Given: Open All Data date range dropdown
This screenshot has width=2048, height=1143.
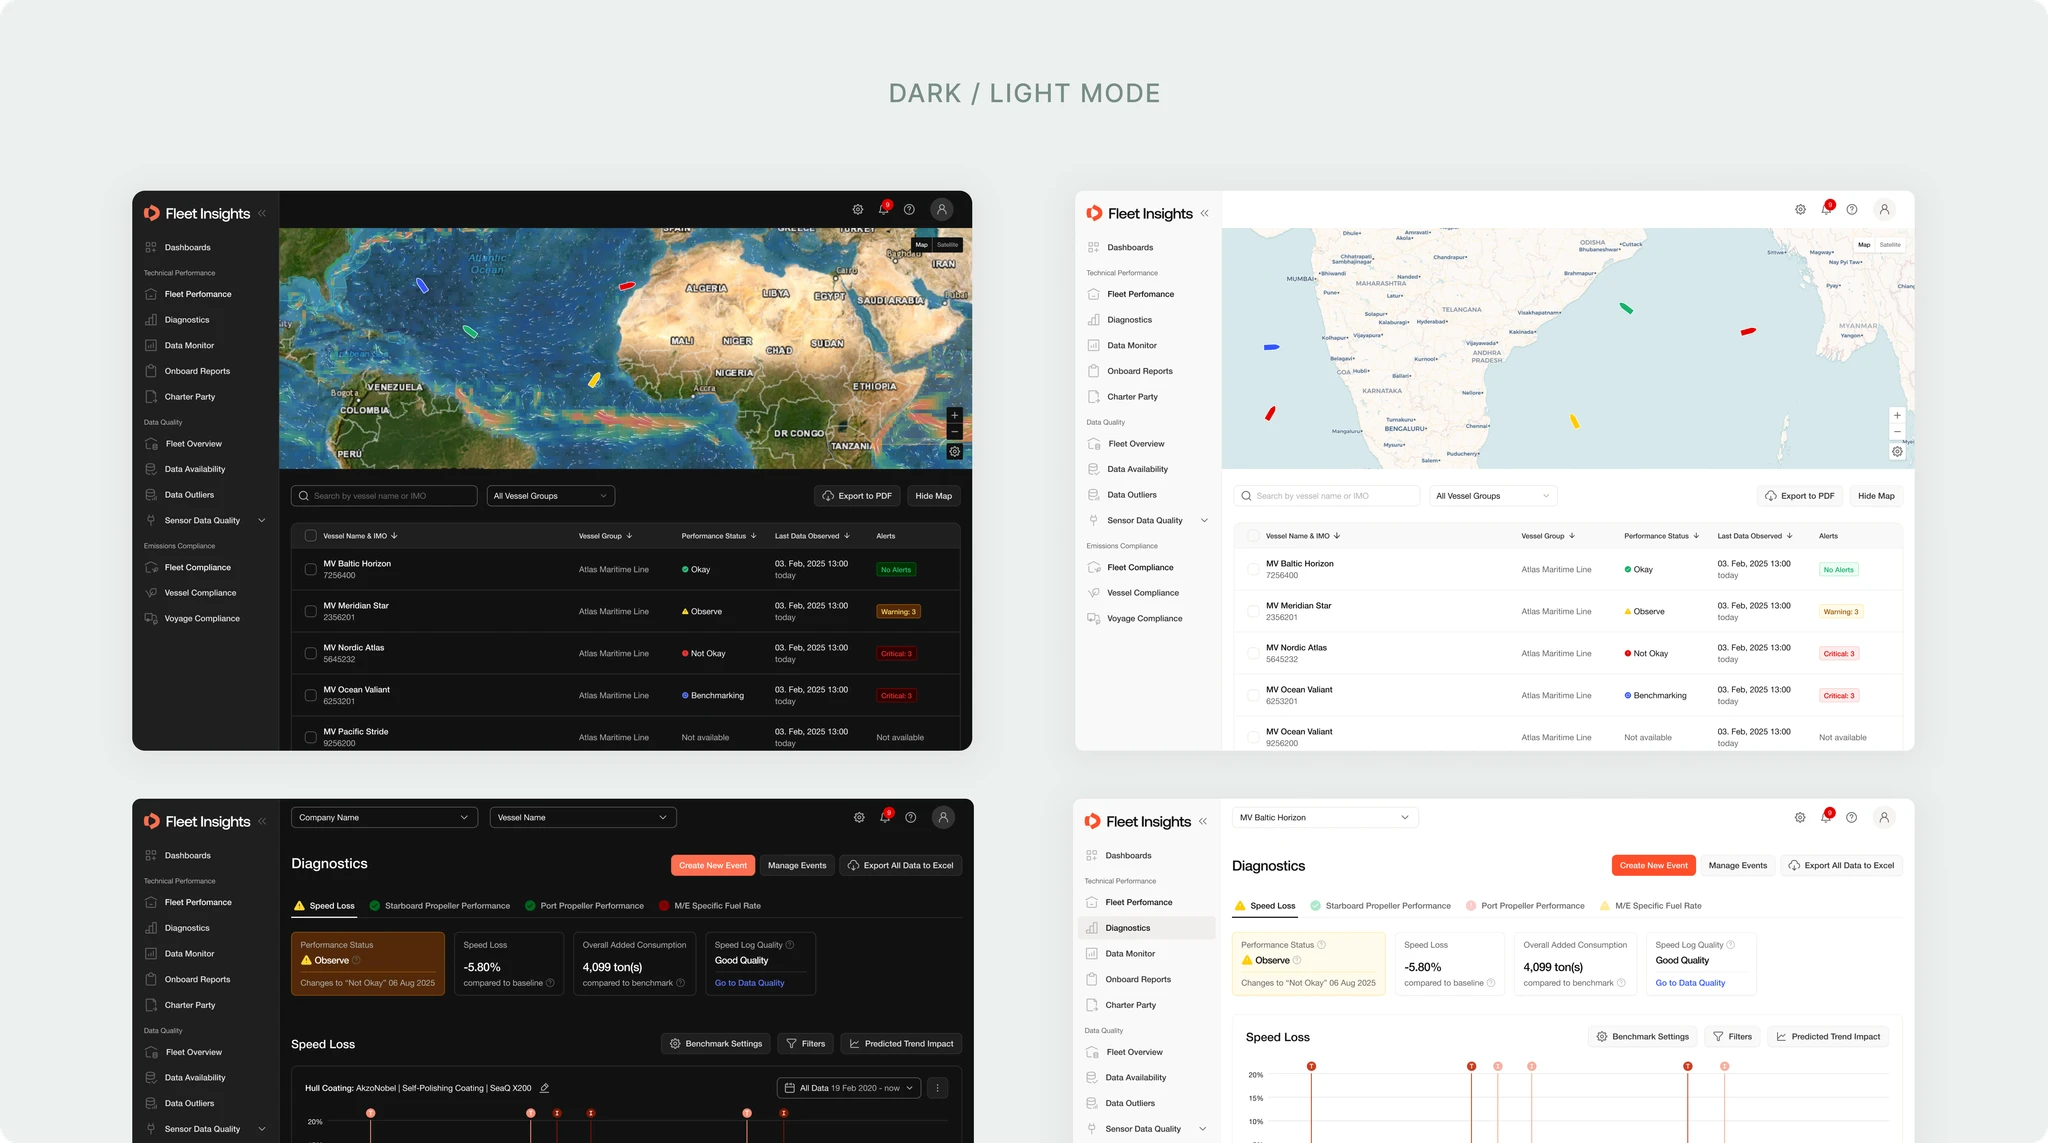Looking at the screenshot, I should click(x=849, y=1088).
